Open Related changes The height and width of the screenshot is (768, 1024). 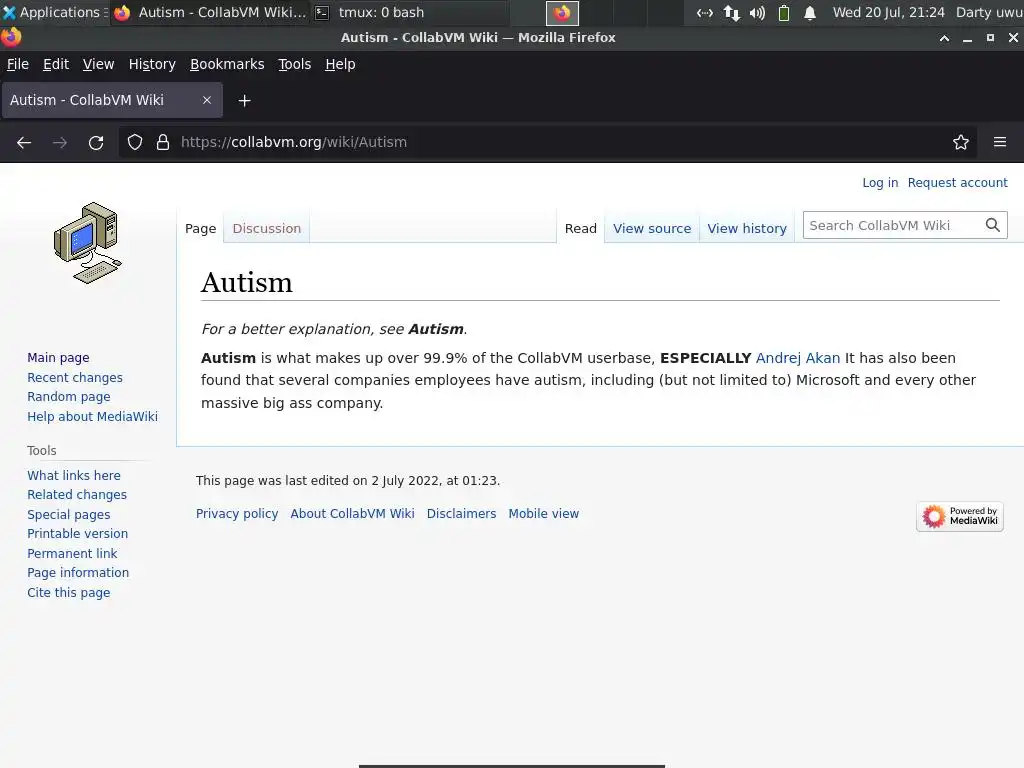click(77, 494)
